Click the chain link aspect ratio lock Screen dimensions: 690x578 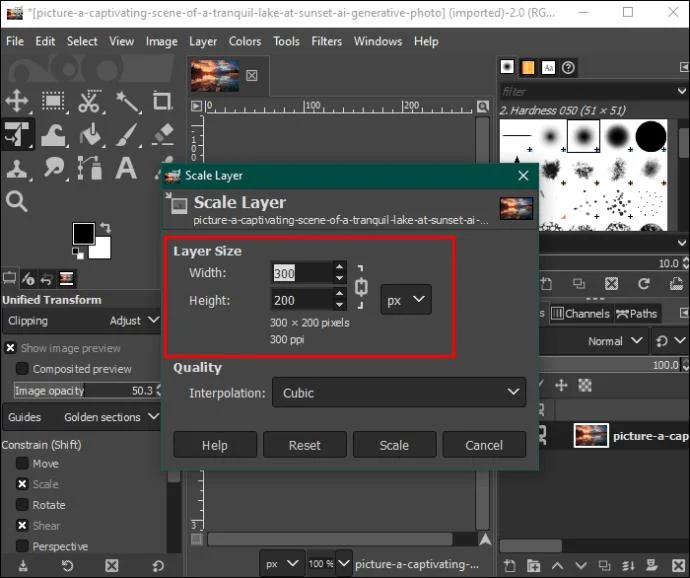tap(361, 287)
